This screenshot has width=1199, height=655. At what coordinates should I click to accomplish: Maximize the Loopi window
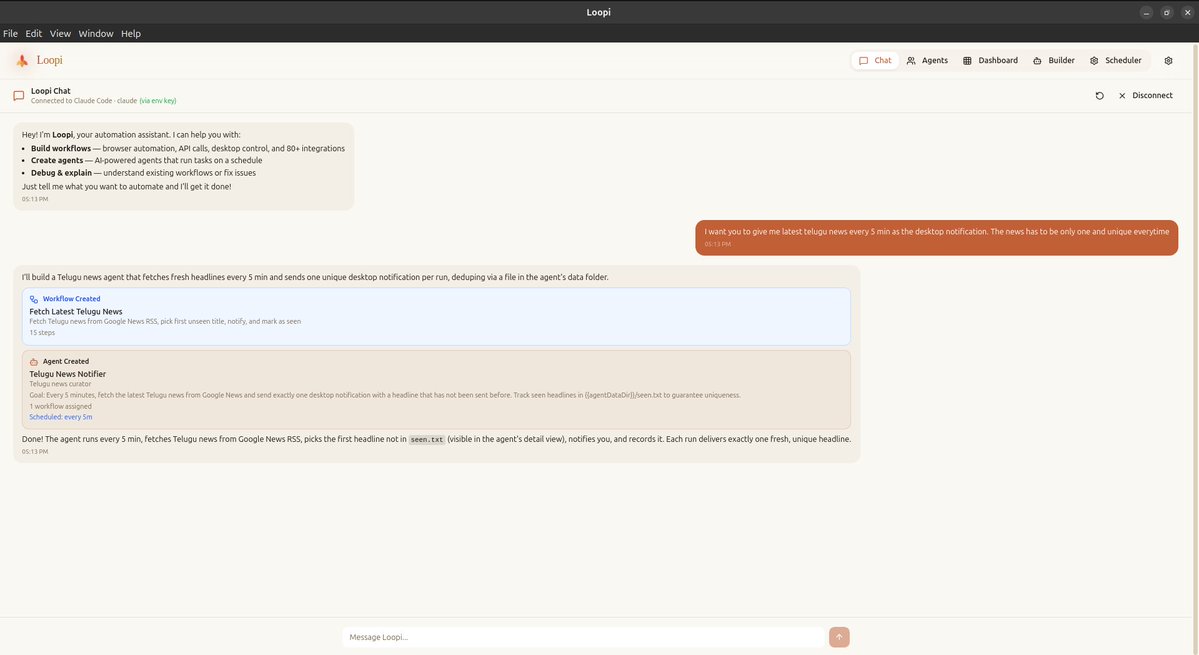tap(1166, 12)
